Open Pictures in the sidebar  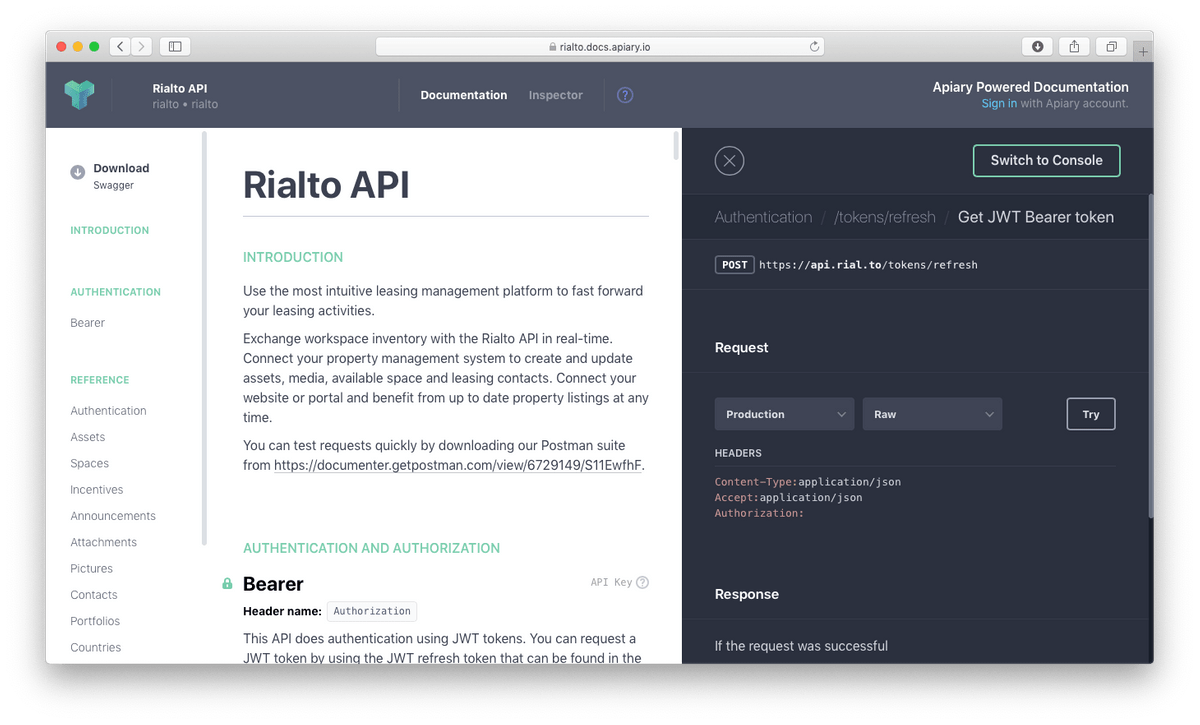tap(92, 568)
